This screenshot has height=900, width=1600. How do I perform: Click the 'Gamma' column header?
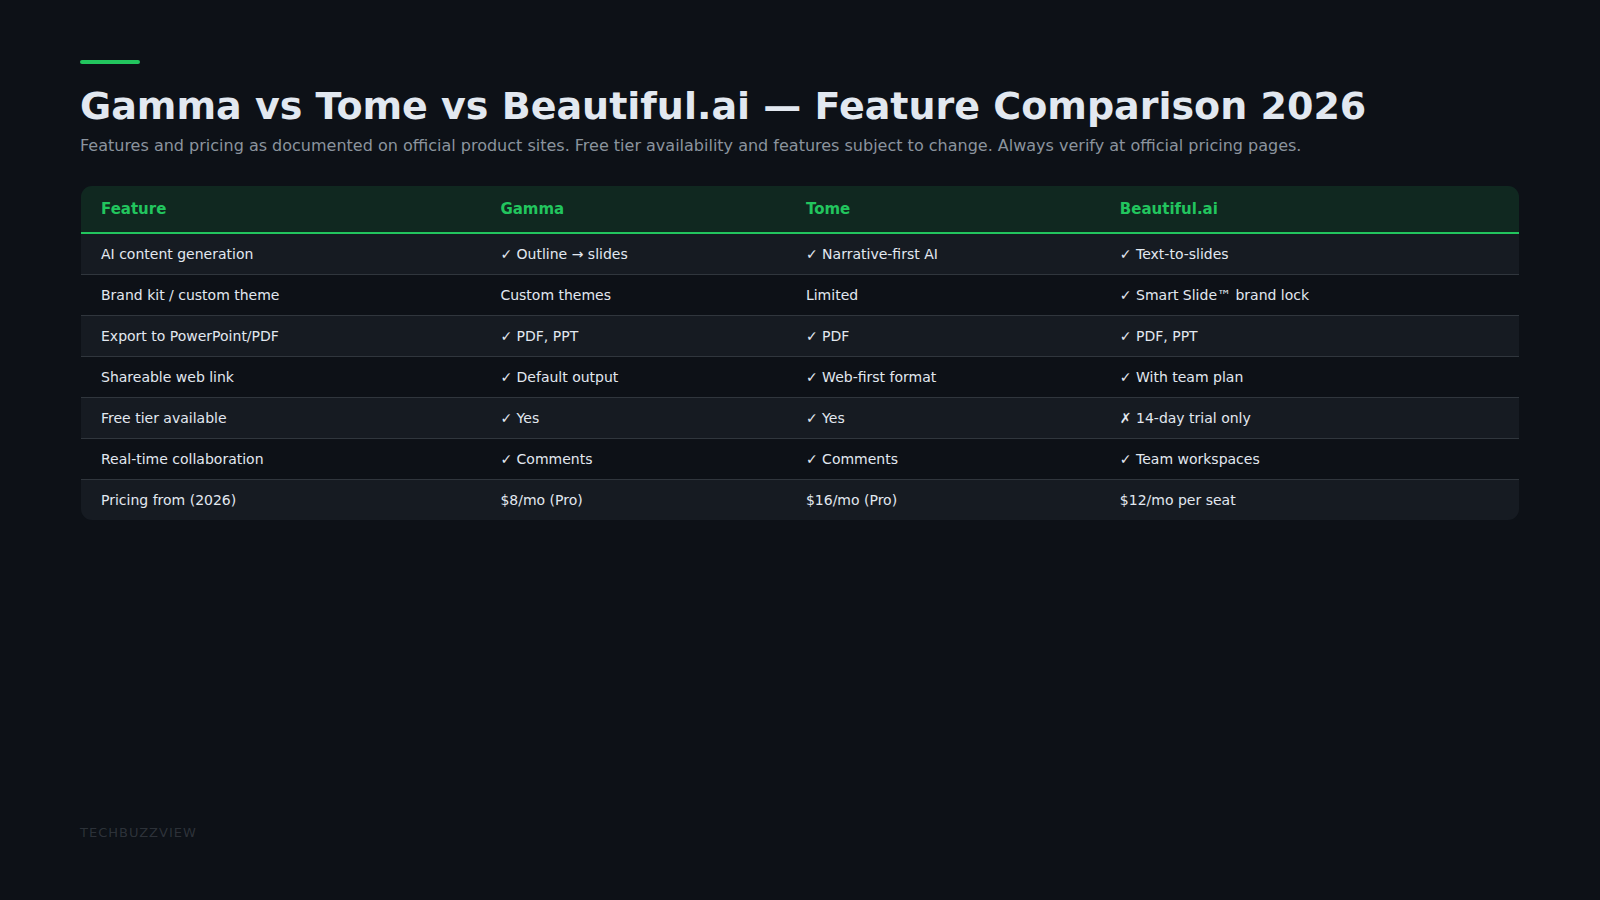532,208
